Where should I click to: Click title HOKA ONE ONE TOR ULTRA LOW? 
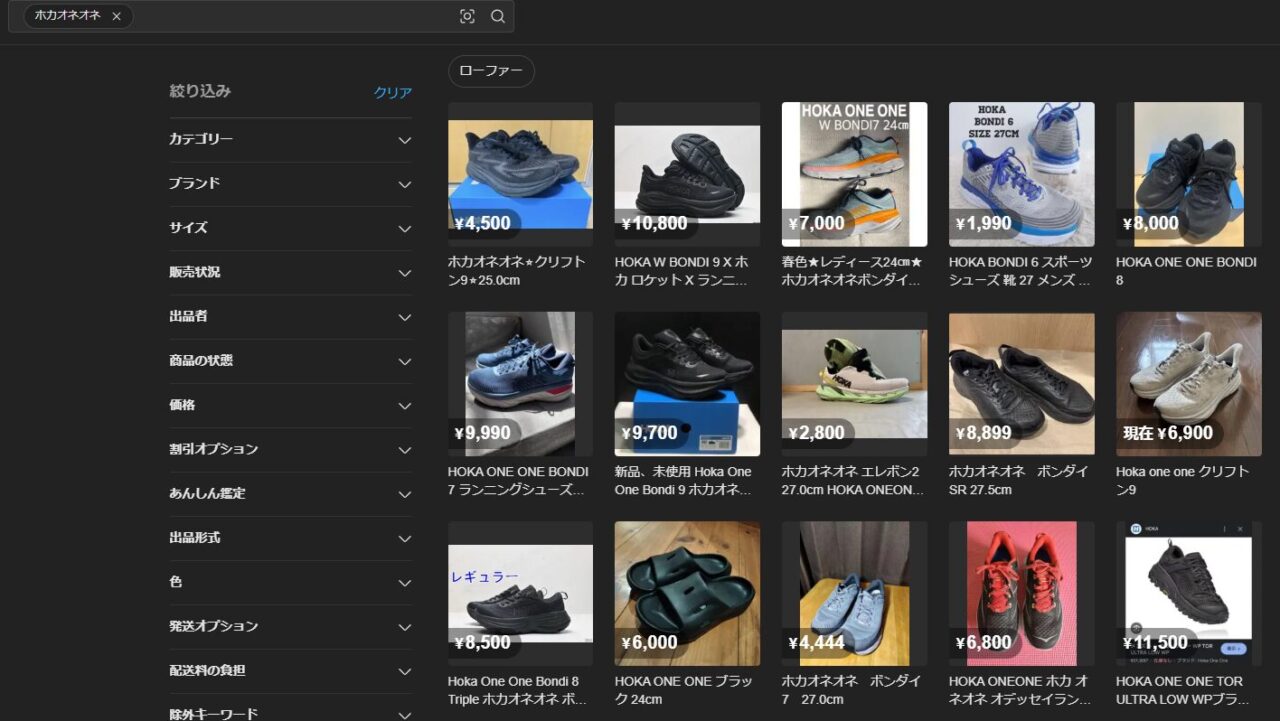[x=1181, y=690]
